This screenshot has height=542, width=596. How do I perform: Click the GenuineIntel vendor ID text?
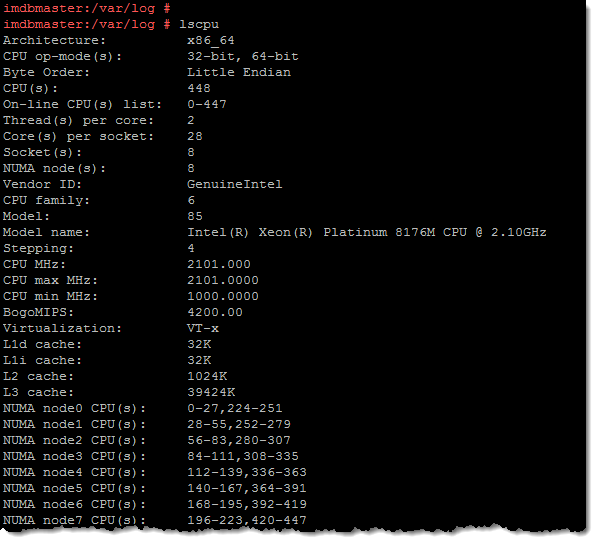235,184
